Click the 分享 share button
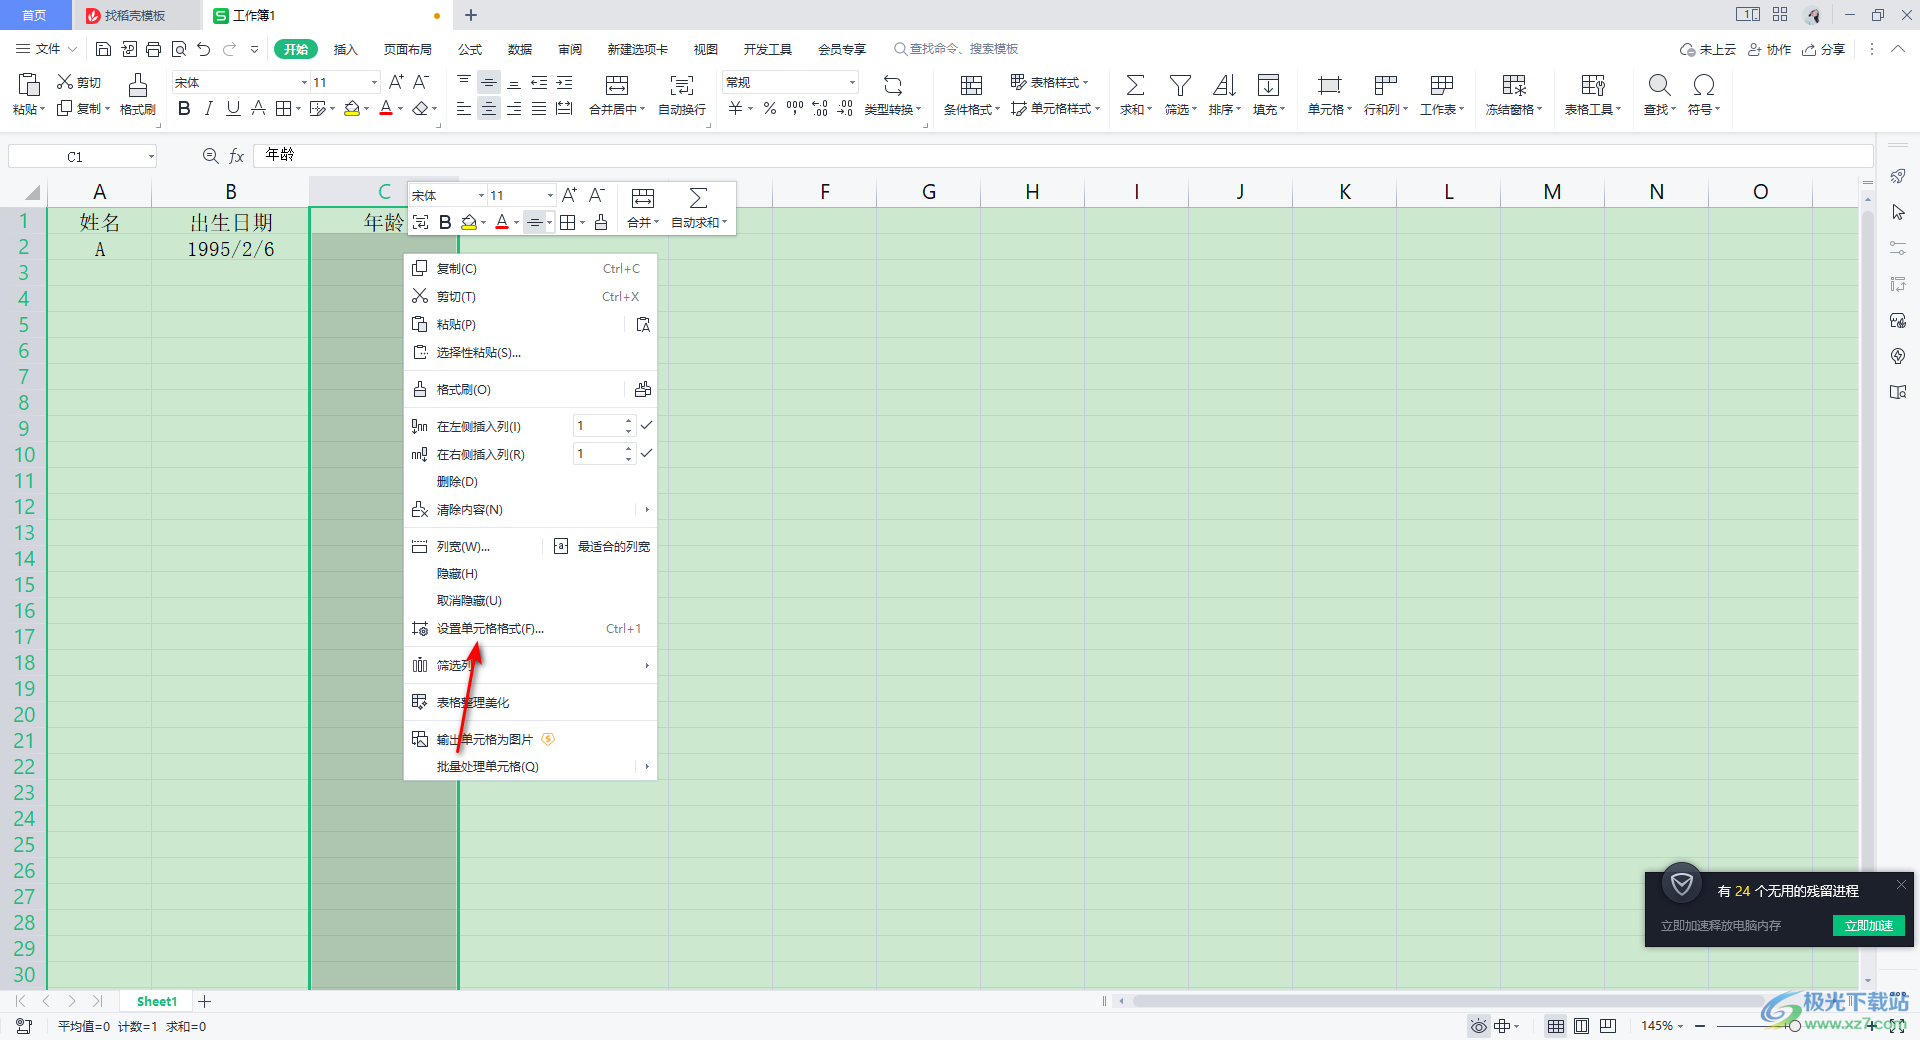This screenshot has width=1920, height=1040. pyautogui.click(x=1823, y=49)
